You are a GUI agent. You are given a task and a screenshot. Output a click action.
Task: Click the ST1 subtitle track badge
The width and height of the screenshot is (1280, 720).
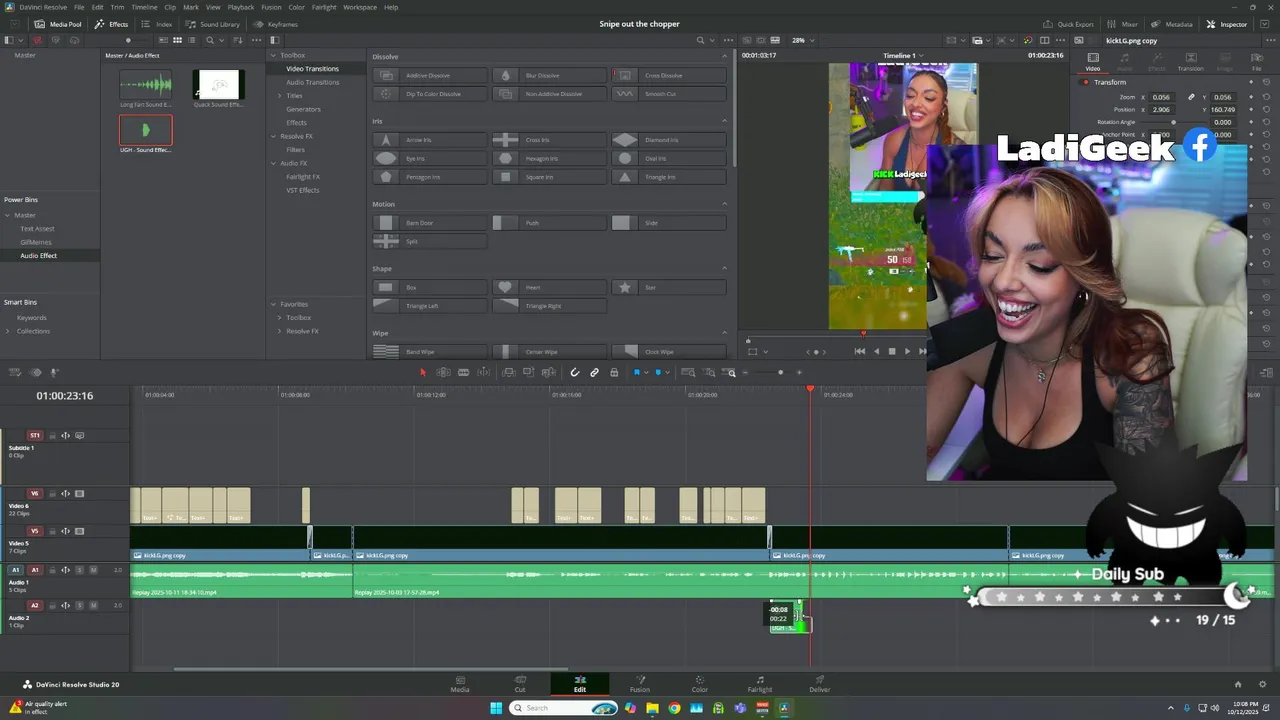(x=35, y=435)
